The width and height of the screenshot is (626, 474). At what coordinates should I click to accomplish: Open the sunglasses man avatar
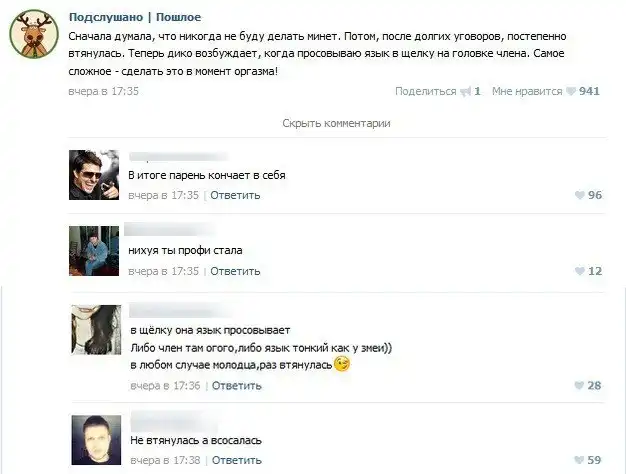(x=94, y=175)
